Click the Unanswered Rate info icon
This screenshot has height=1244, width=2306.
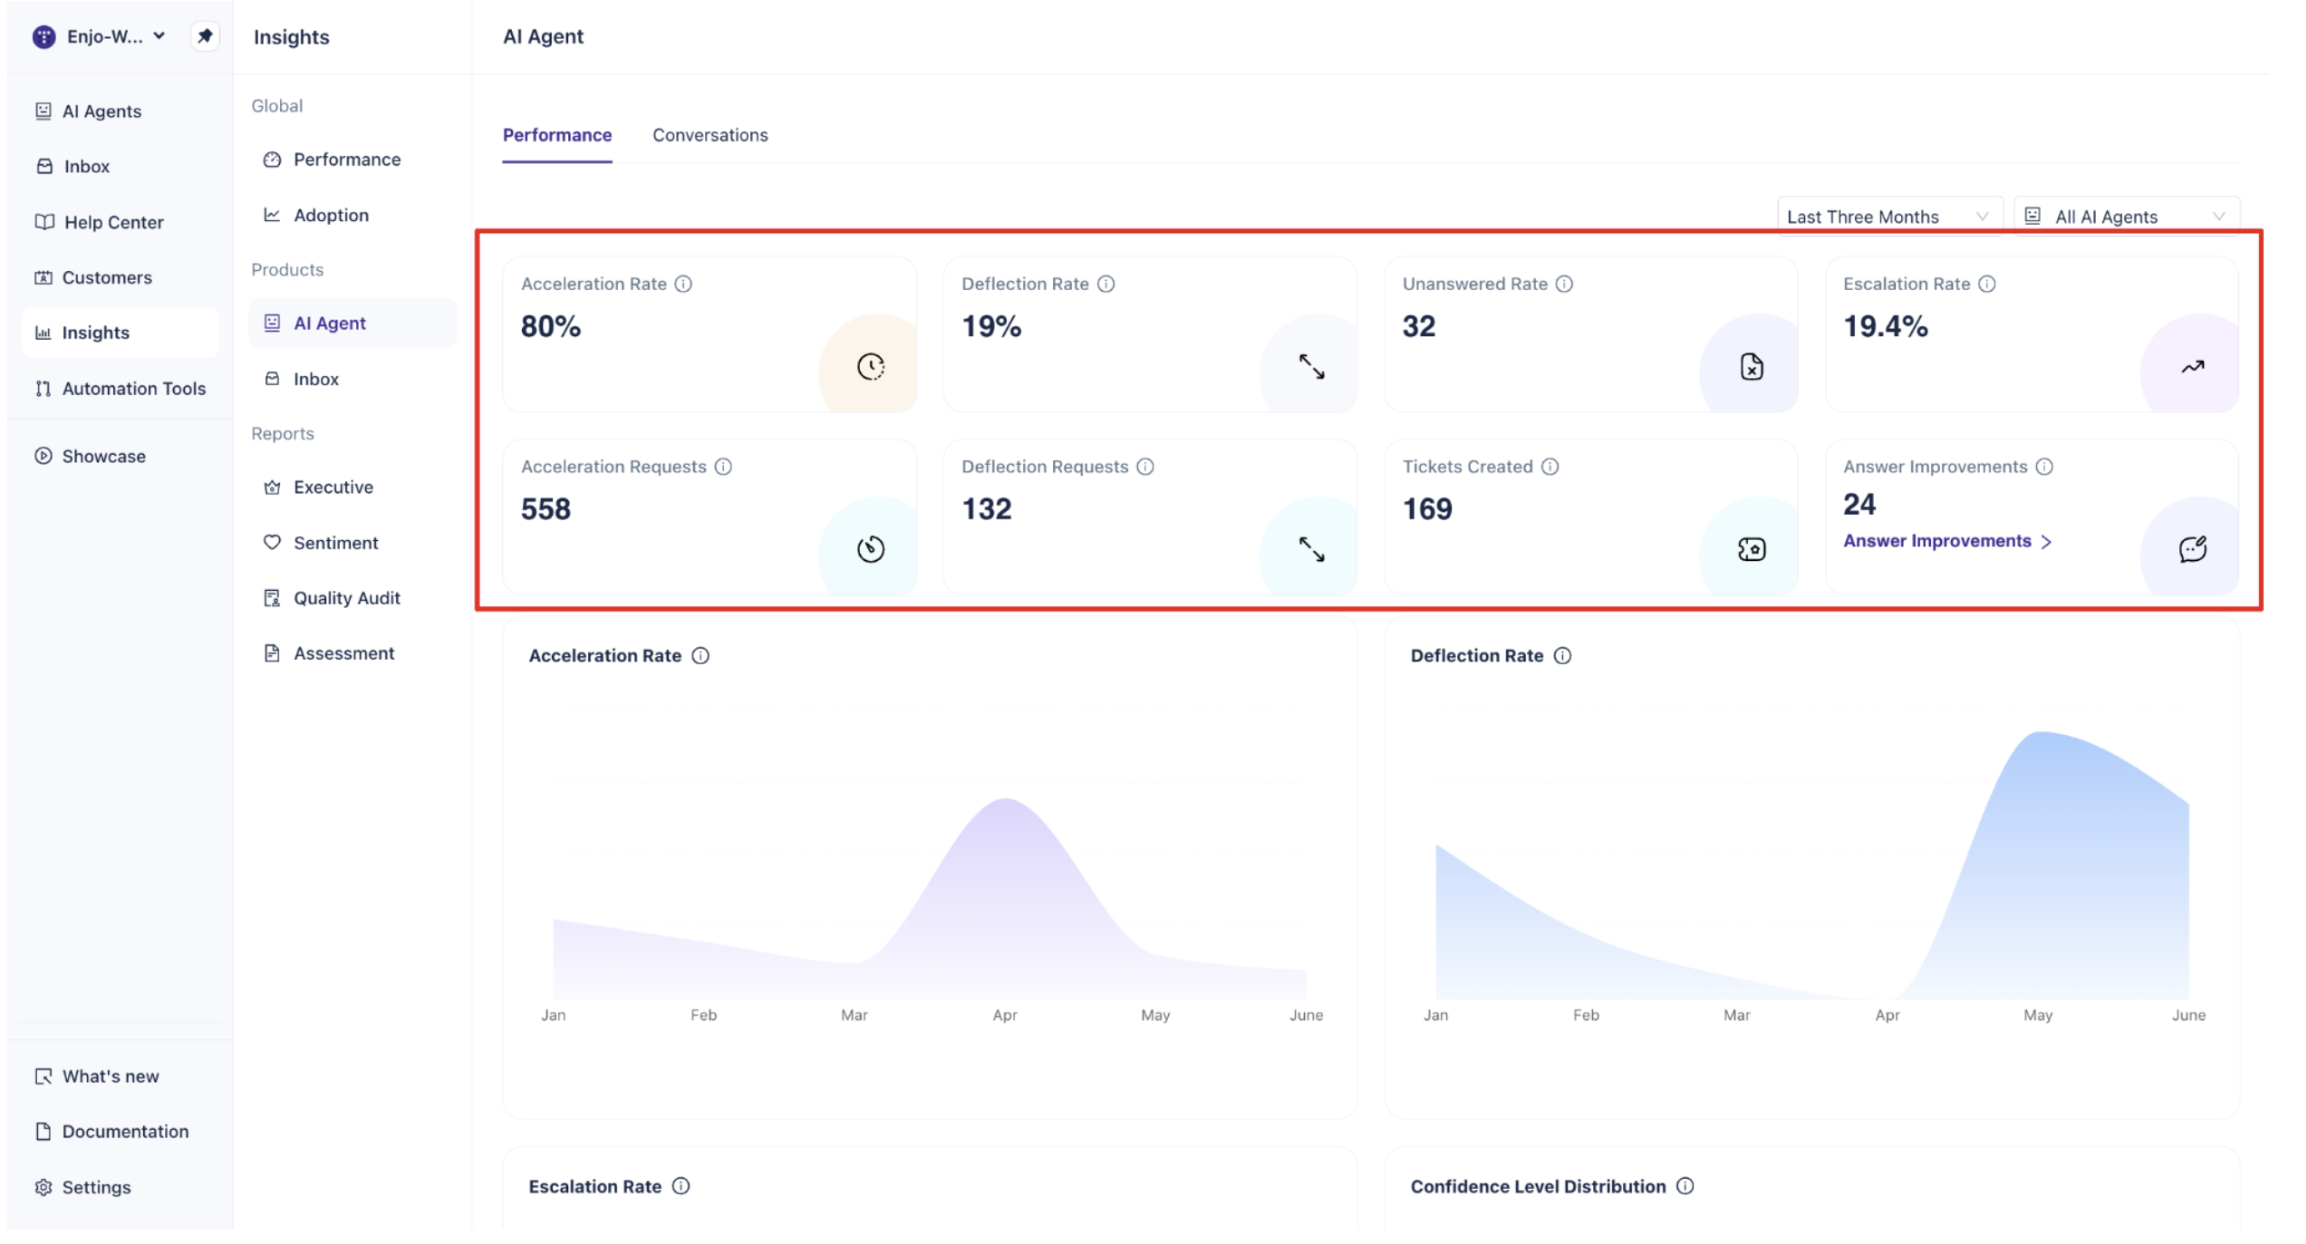click(1564, 284)
